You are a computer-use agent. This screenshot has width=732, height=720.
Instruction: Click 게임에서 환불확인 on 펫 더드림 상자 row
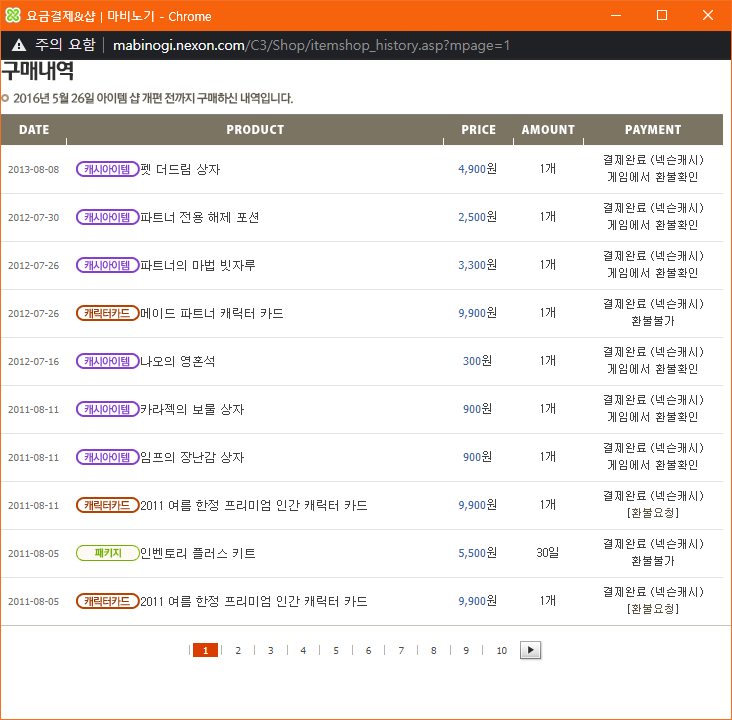(x=653, y=177)
